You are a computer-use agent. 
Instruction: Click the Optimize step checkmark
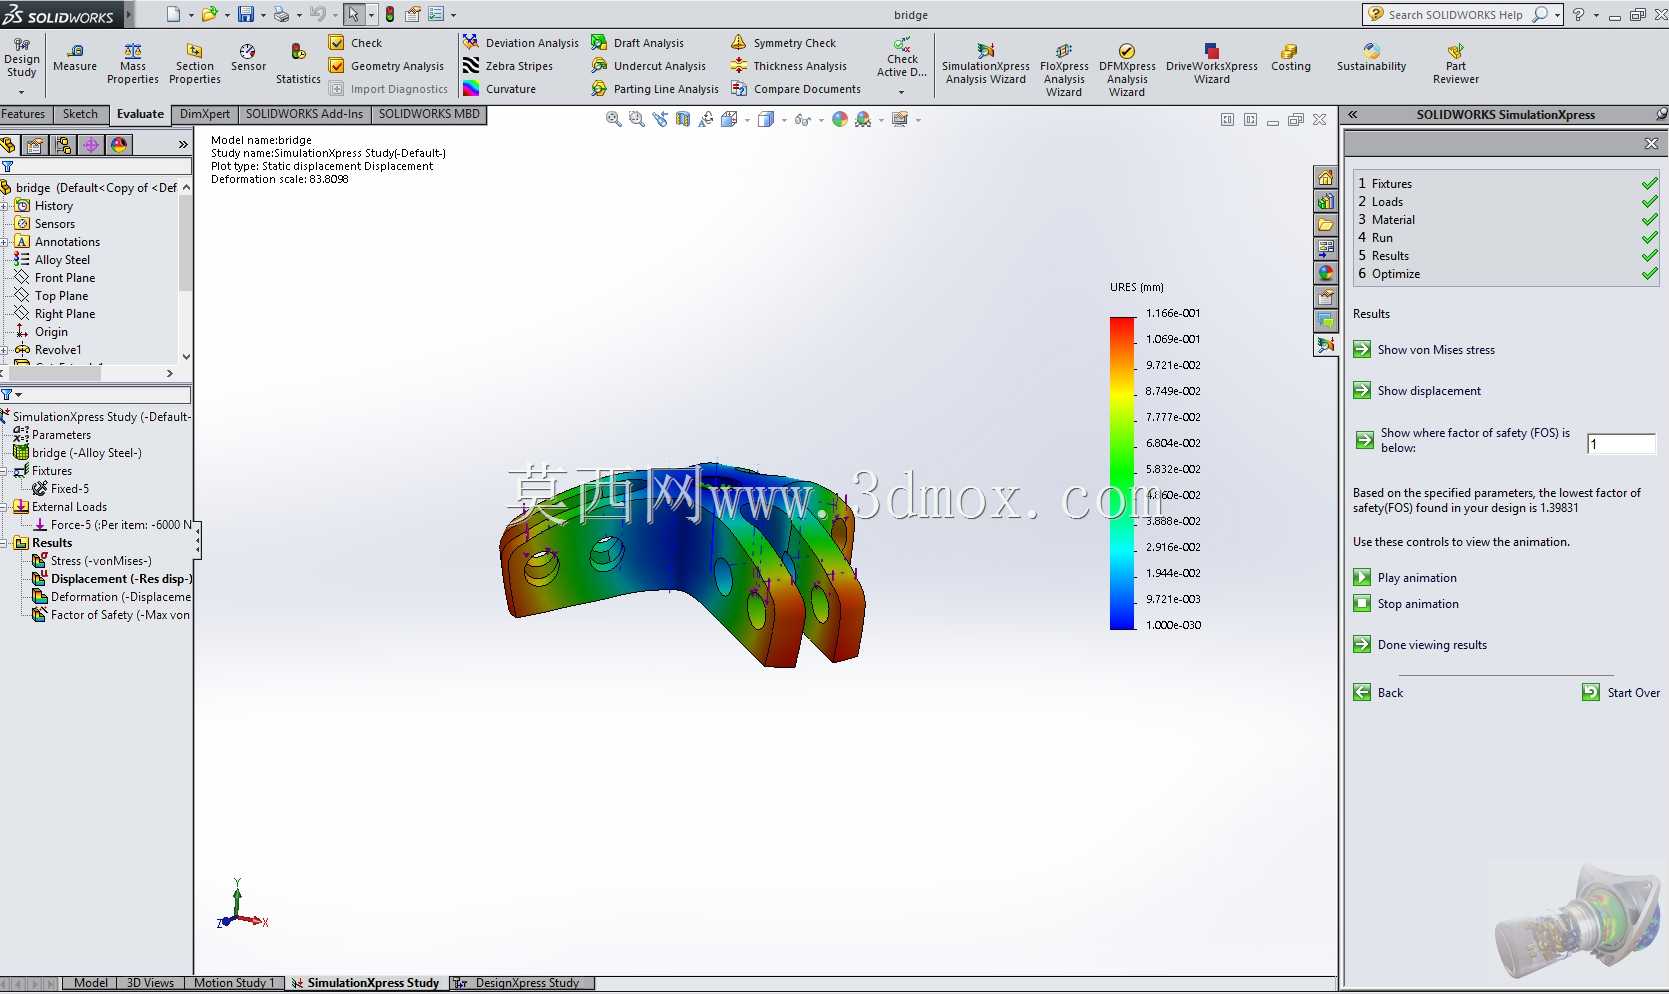click(1650, 273)
